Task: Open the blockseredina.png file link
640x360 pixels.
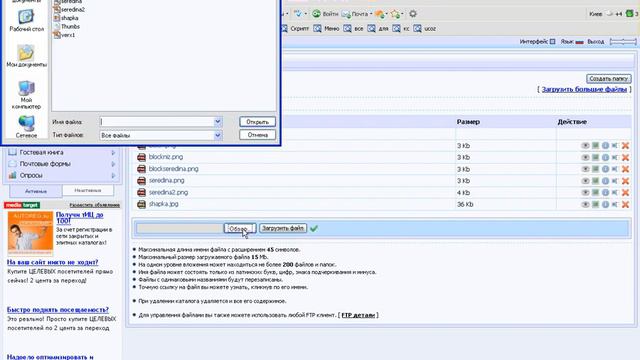Action: point(173,169)
